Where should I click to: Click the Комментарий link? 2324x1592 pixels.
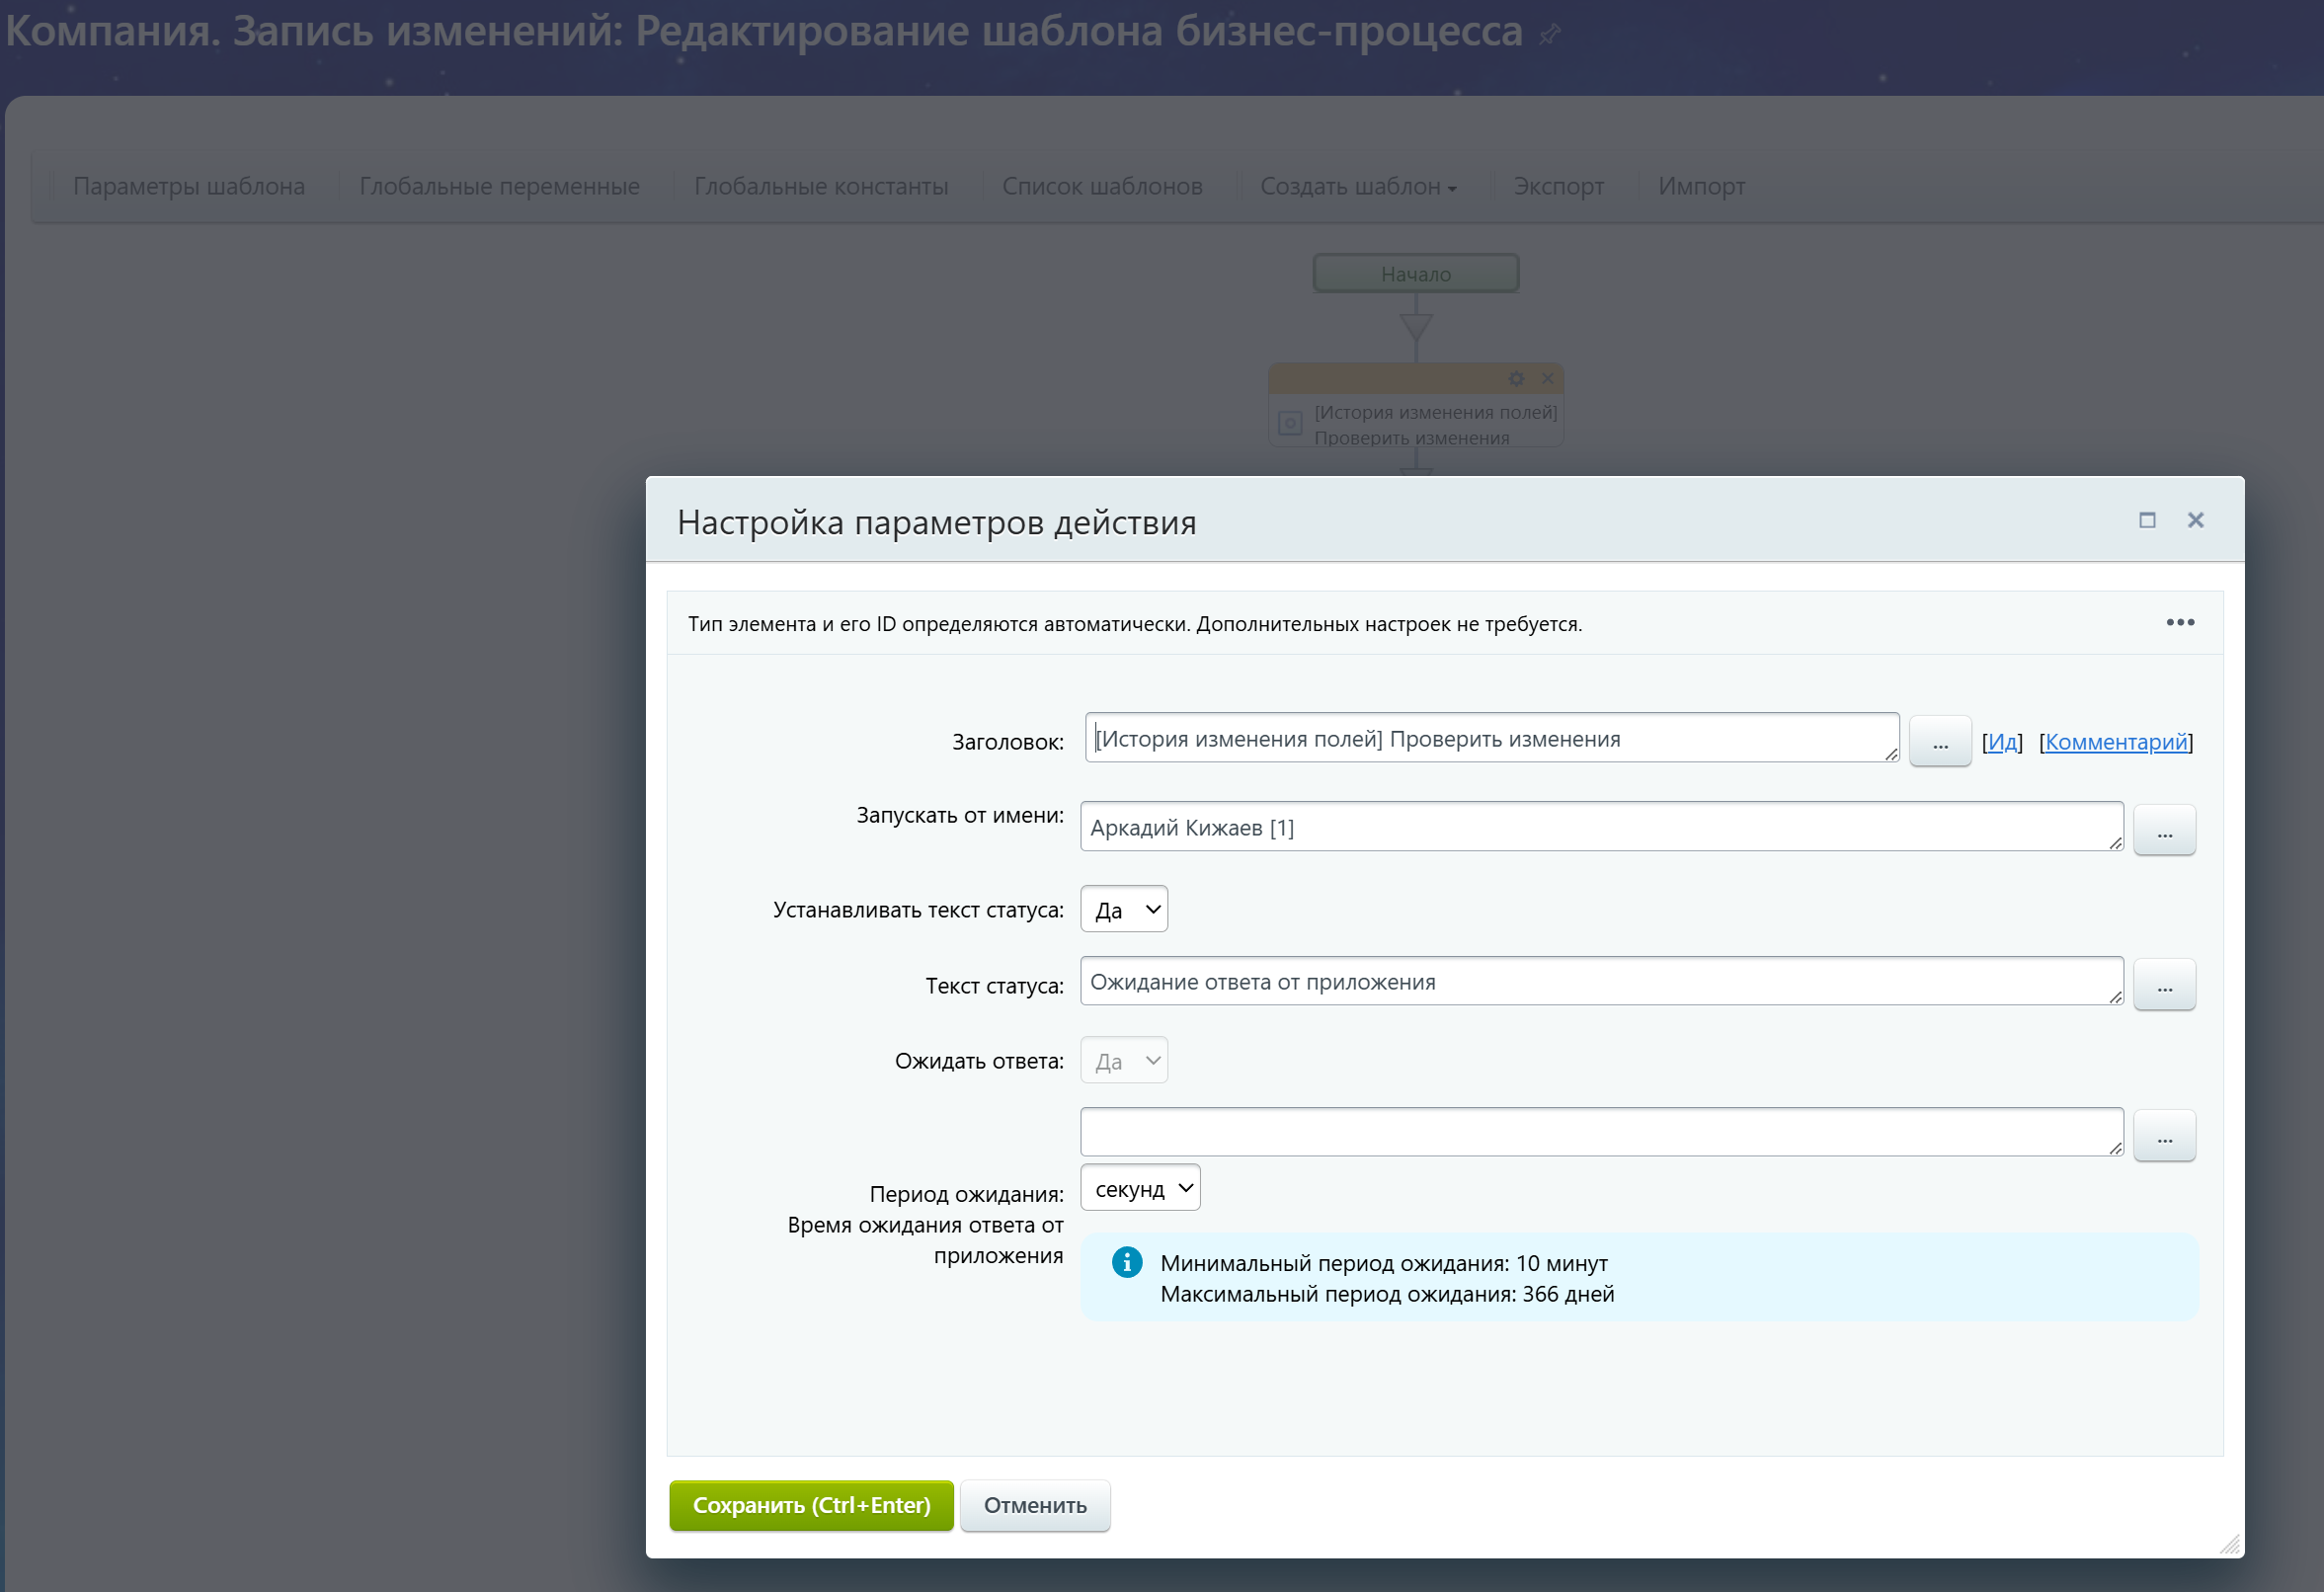(x=2115, y=742)
